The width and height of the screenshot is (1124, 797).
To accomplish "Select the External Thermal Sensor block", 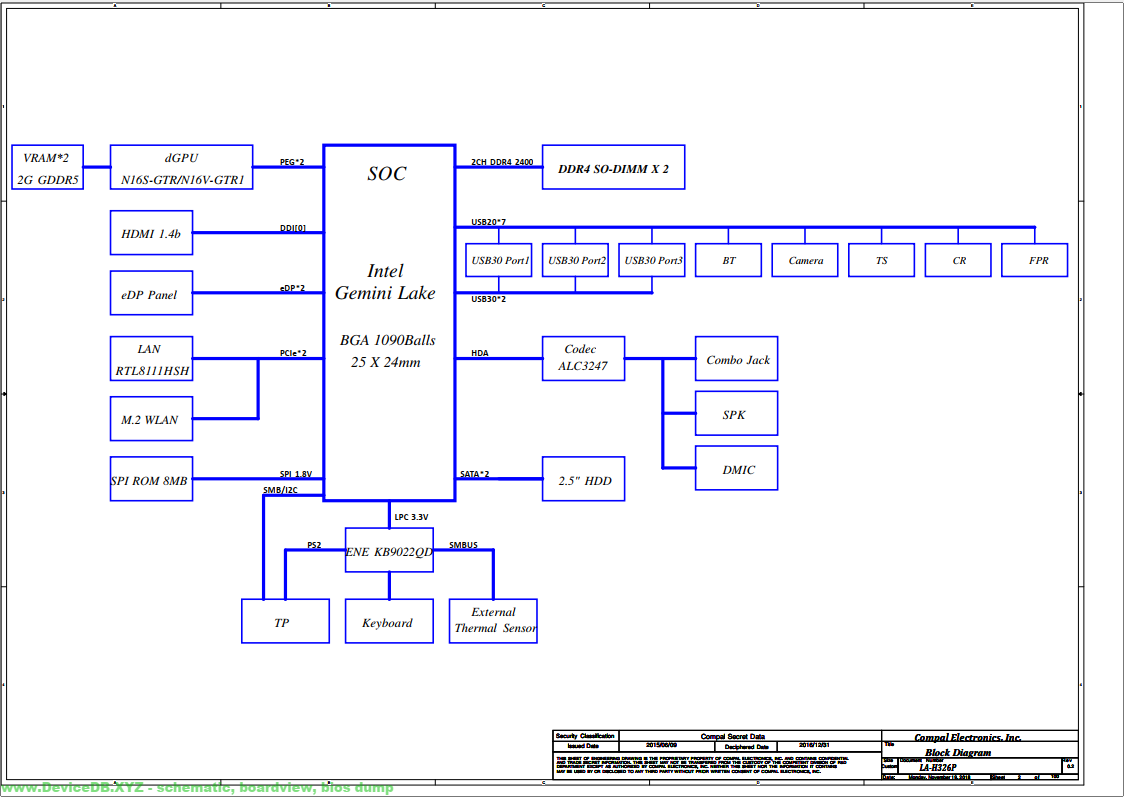I will (x=493, y=621).
